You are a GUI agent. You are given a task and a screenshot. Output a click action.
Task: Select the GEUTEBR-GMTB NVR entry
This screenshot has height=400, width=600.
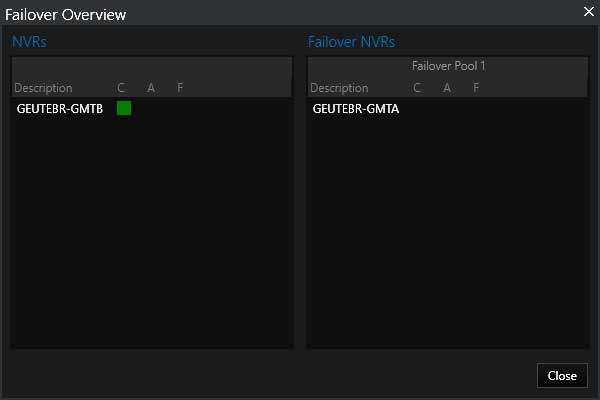coord(60,109)
